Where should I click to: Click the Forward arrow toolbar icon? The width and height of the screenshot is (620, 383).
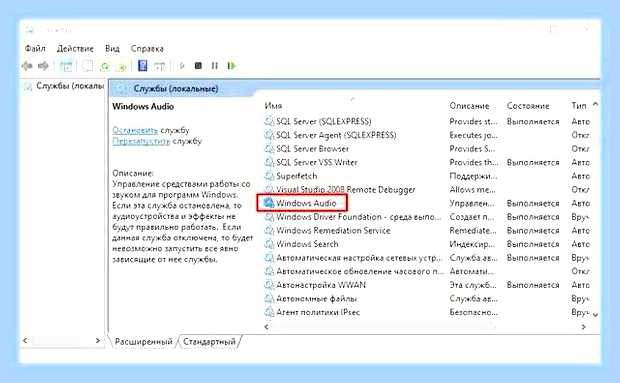(x=43, y=66)
